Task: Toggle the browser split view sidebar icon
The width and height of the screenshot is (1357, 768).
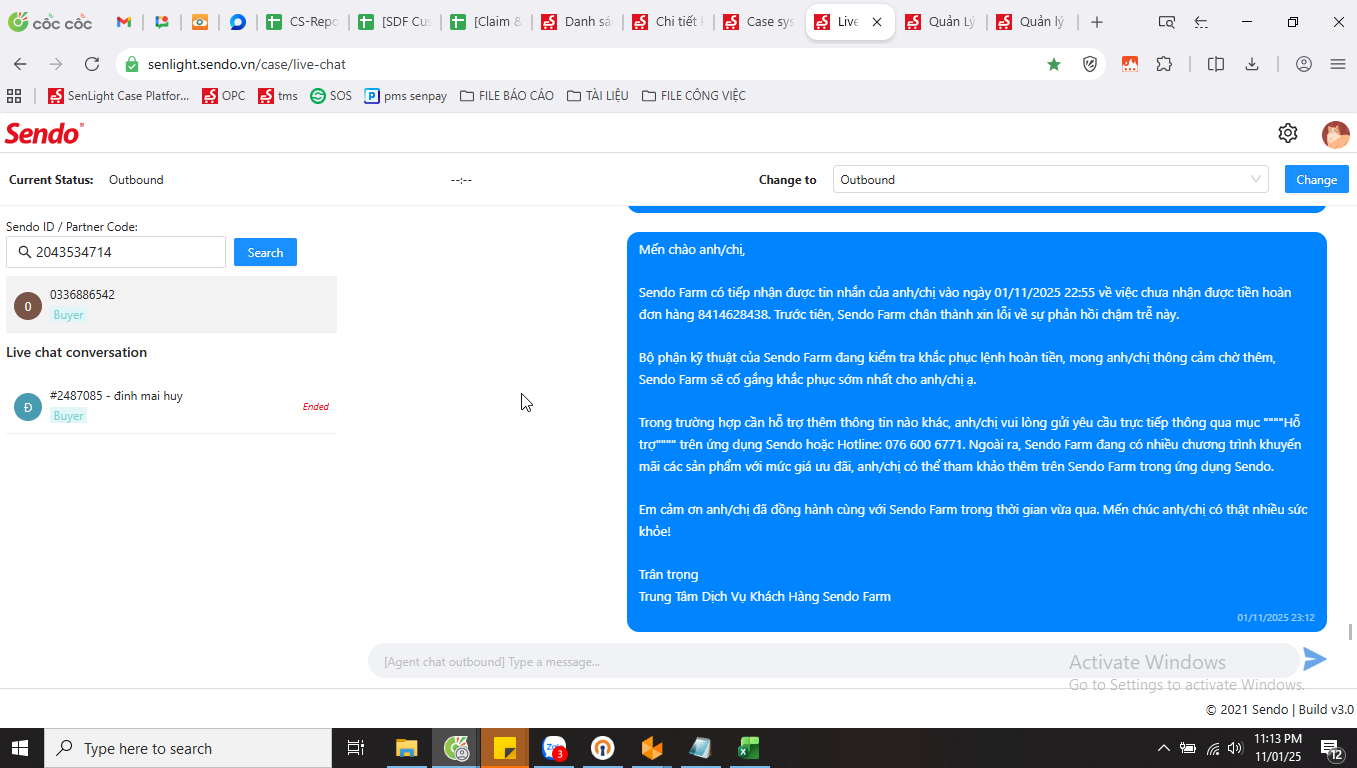Action: click(1216, 64)
